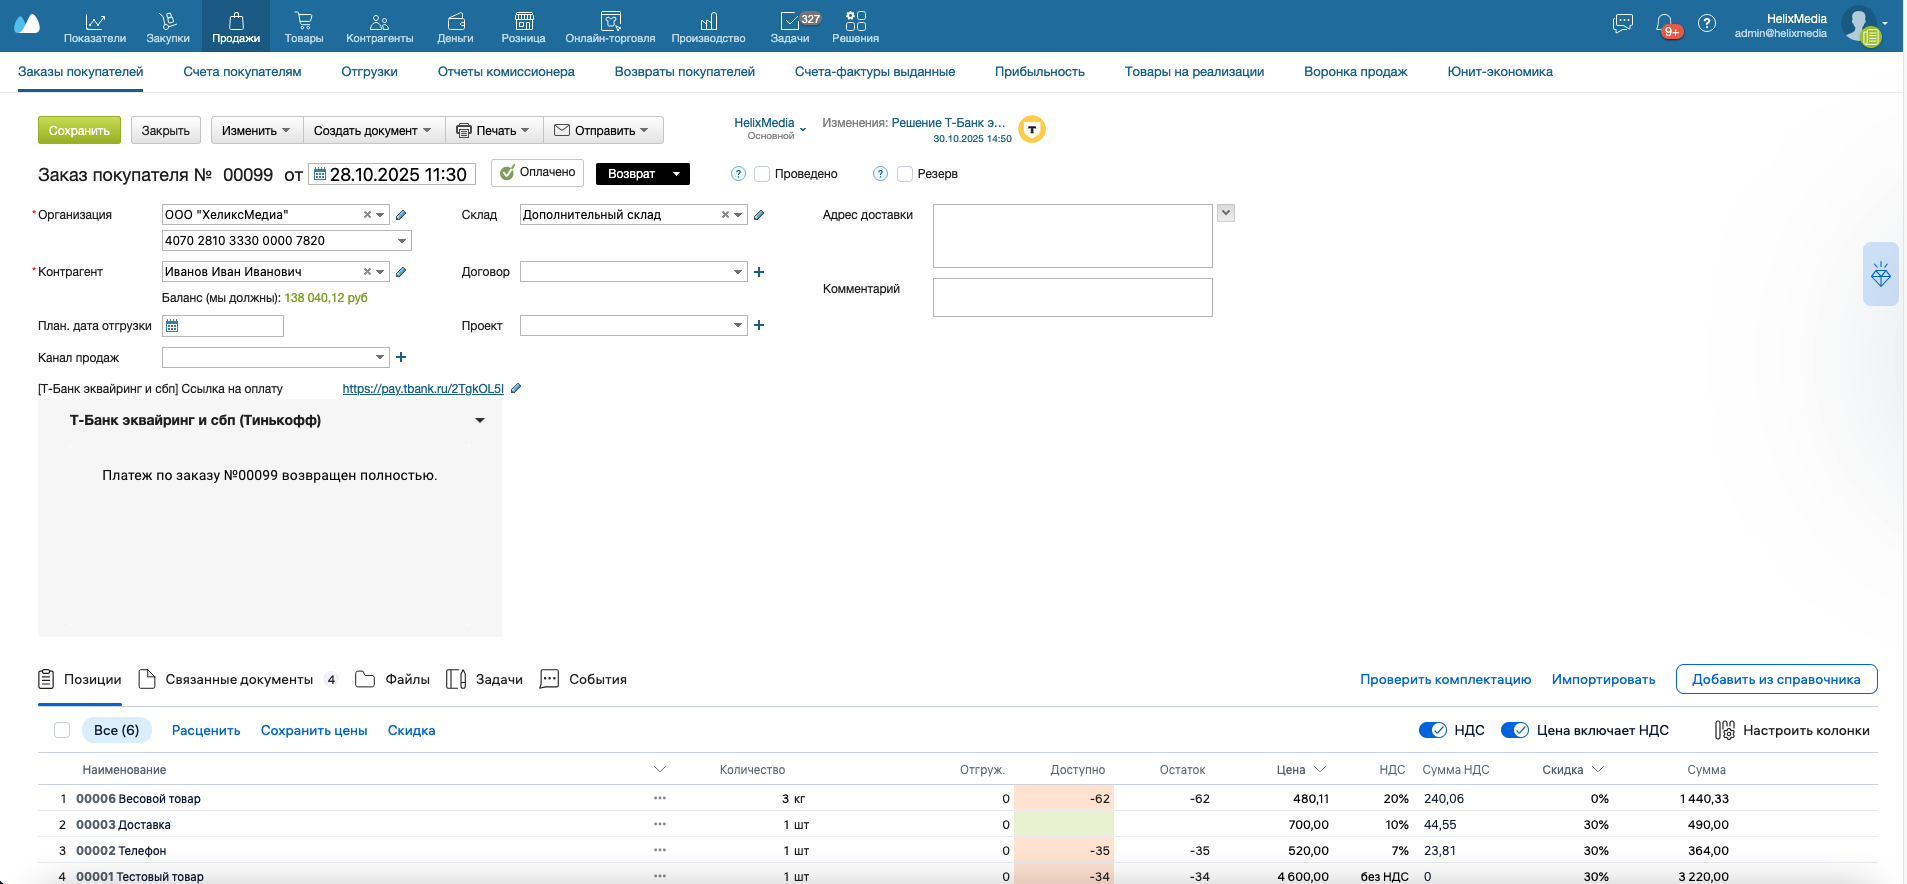Click the yellow T-Bank icon
The image size is (1907, 884).
[x=1032, y=130]
